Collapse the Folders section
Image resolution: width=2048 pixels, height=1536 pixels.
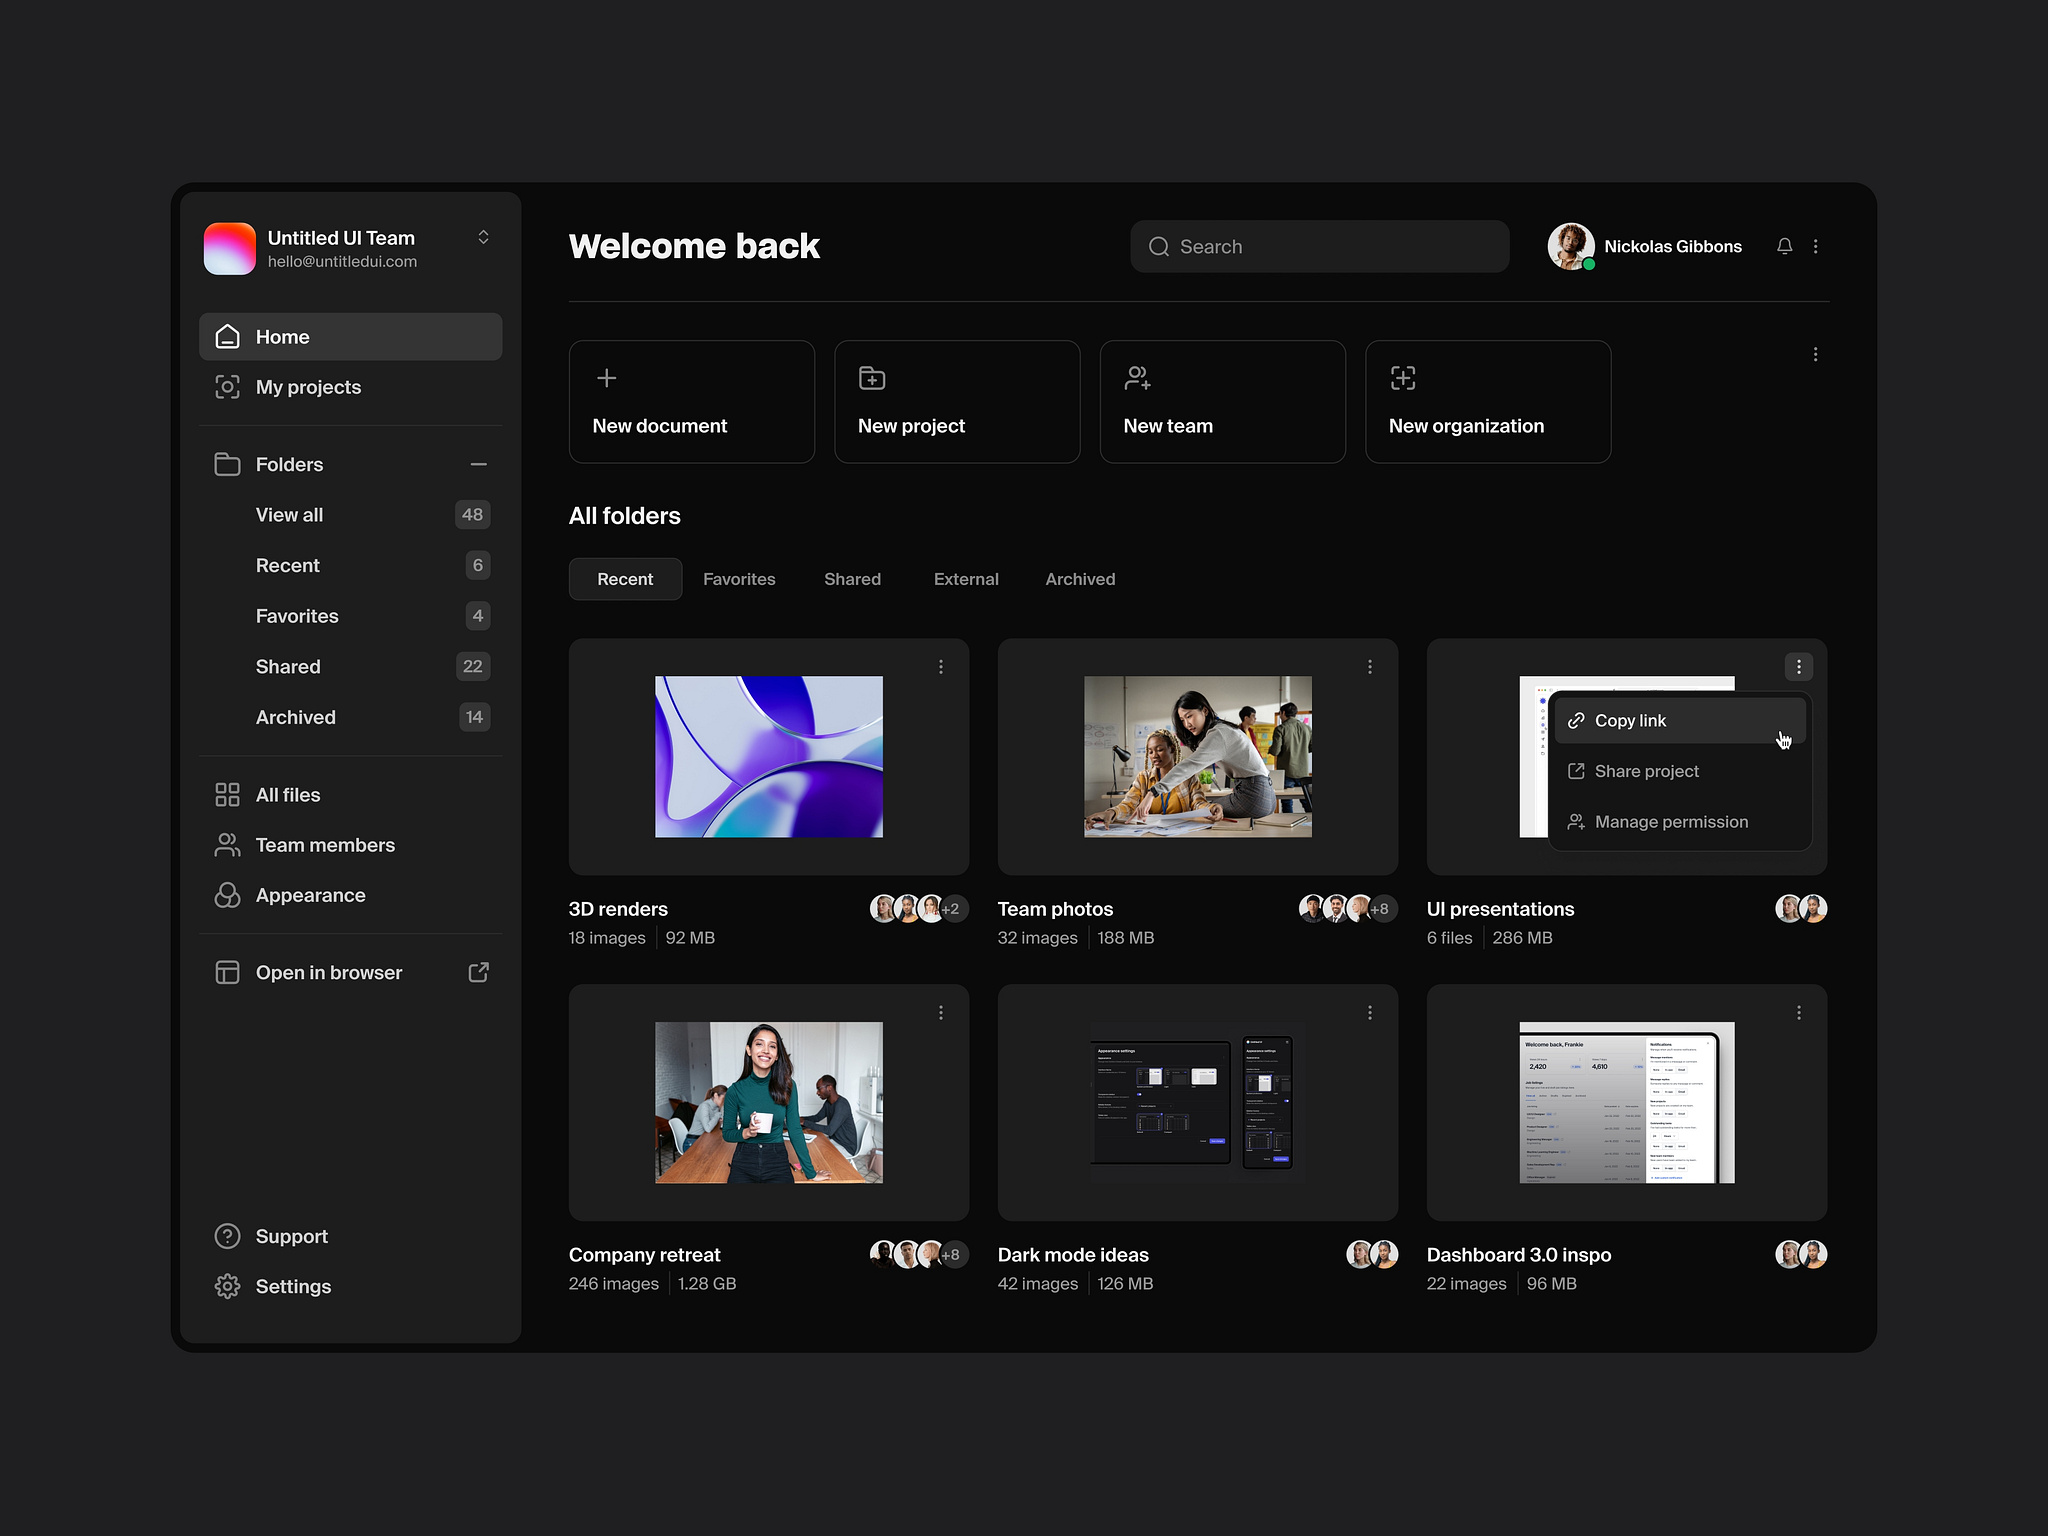coord(478,463)
